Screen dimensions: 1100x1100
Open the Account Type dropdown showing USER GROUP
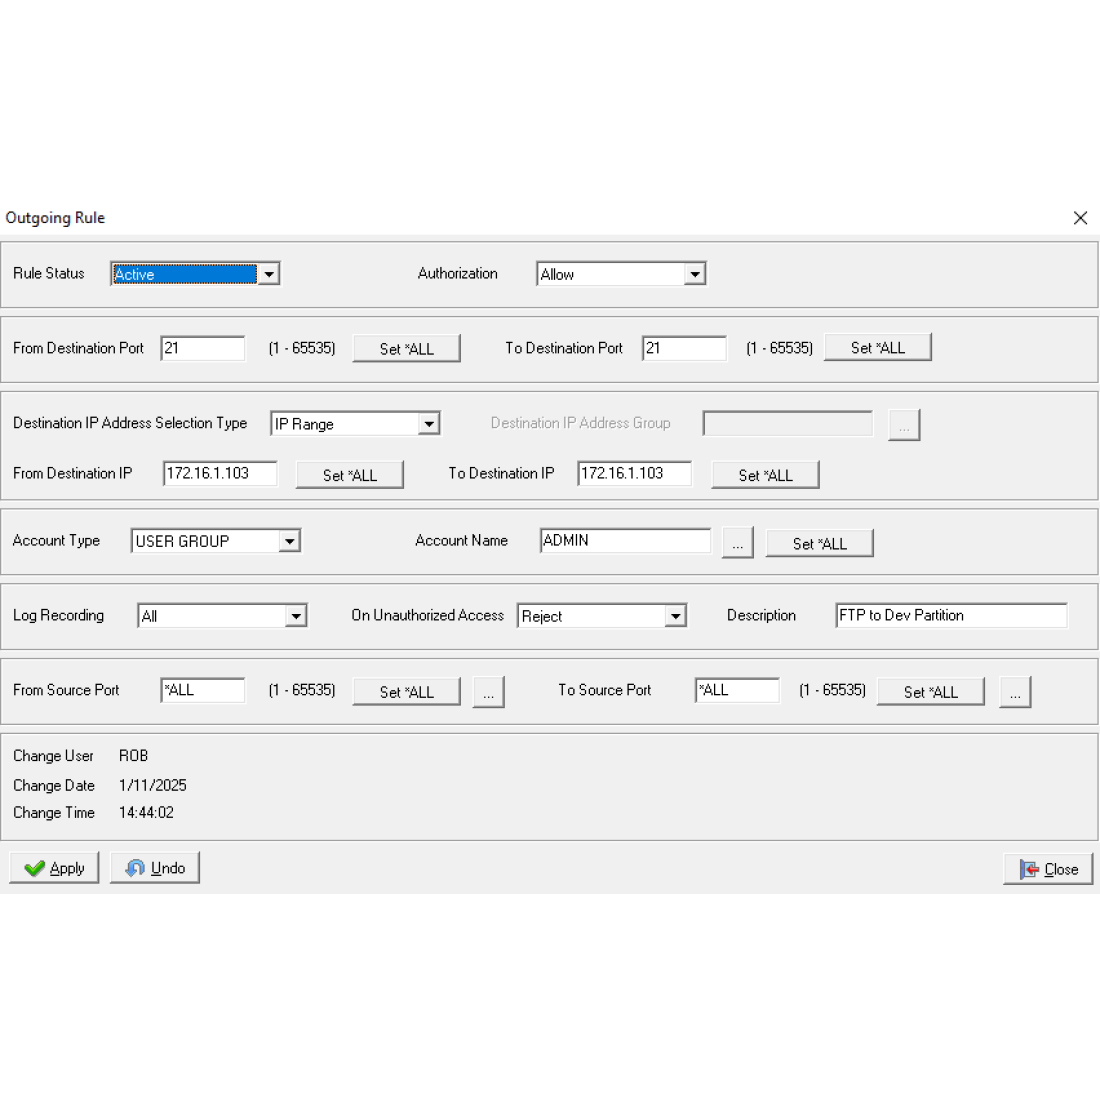point(289,540)
